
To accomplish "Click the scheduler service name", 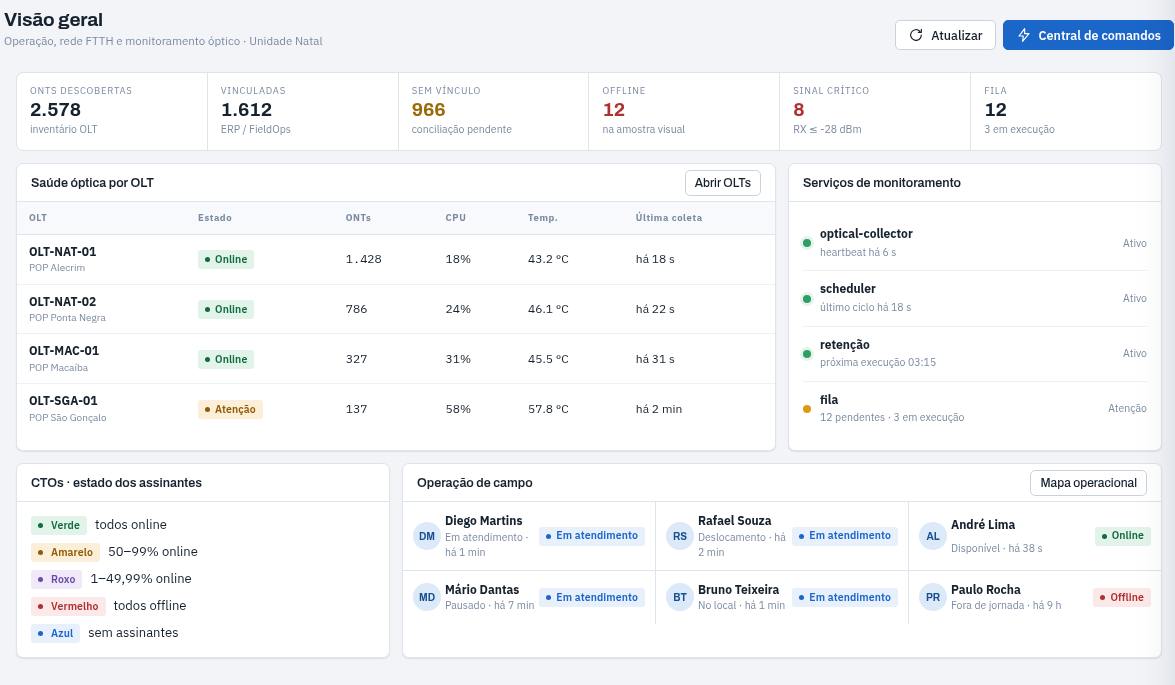I will click(848, 289).
